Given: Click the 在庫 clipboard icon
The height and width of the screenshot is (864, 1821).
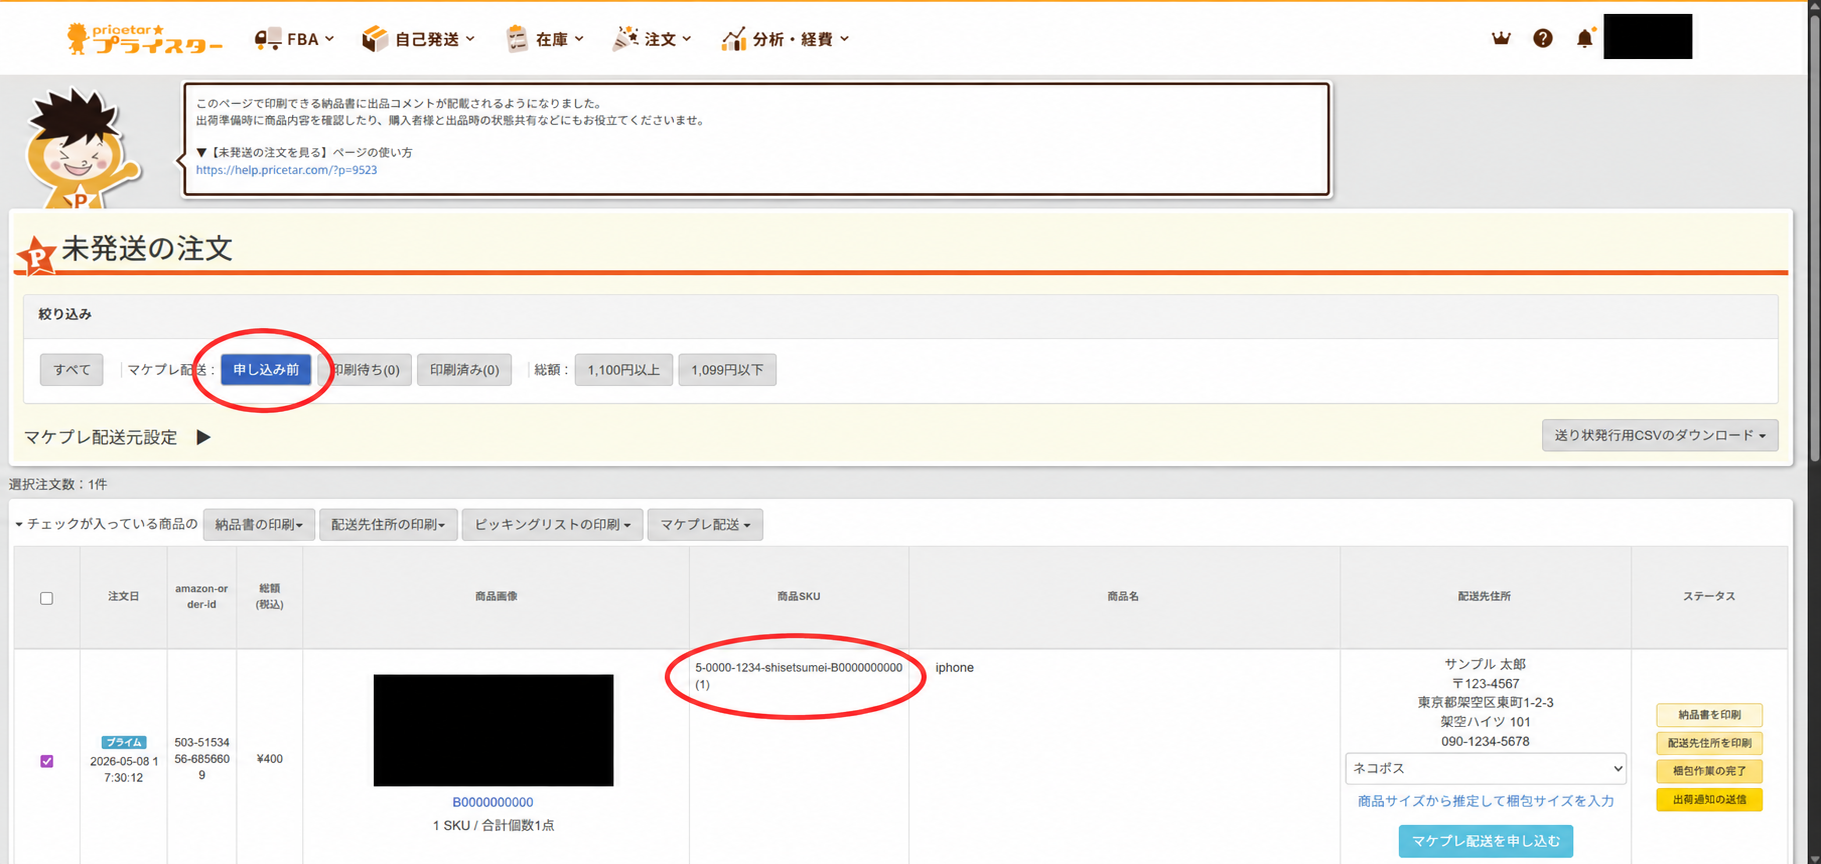Looking at the screenshot, I should point(517,39).
